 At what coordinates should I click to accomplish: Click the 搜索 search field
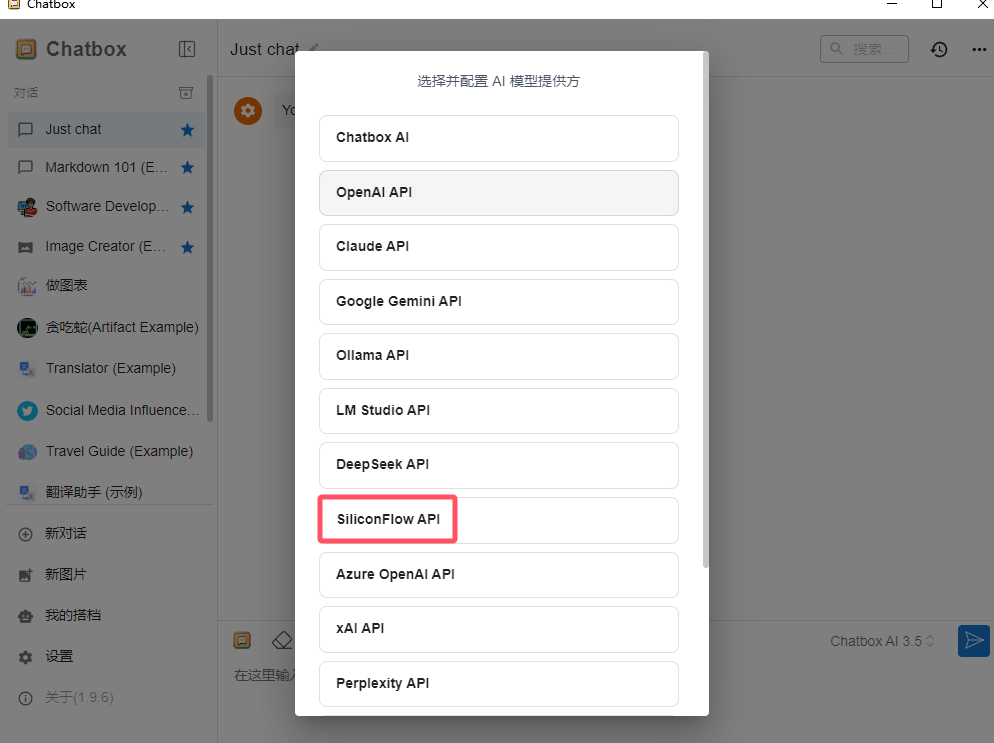click(864, 49)
